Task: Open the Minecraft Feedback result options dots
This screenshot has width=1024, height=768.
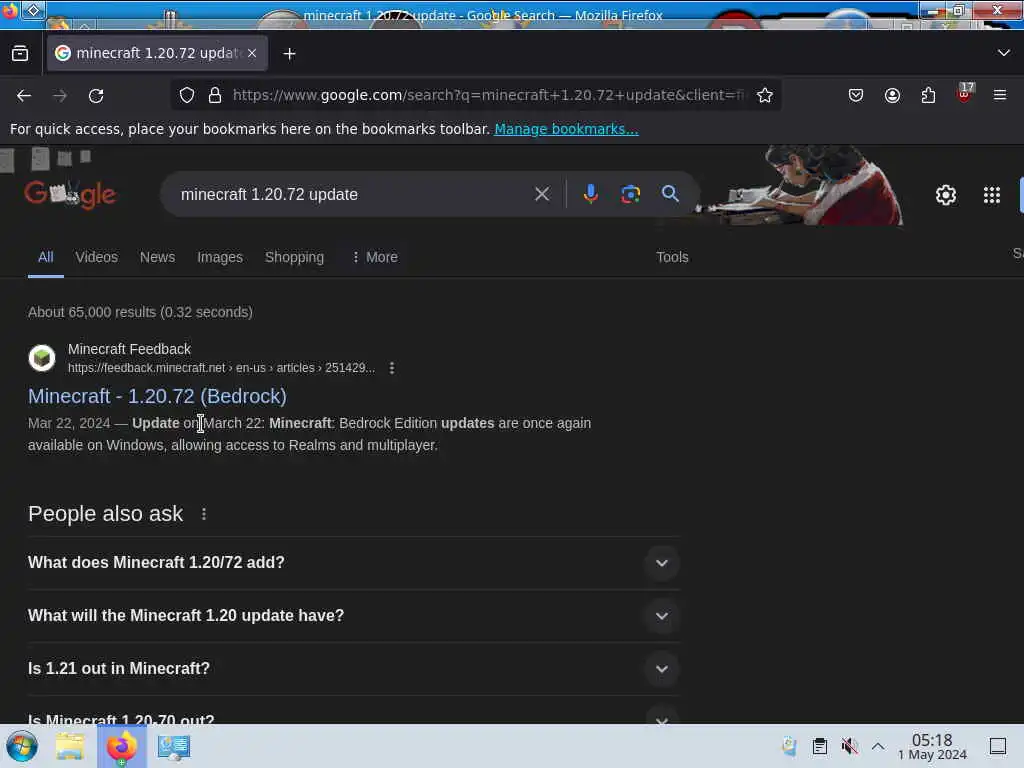Action: point(392,368)
